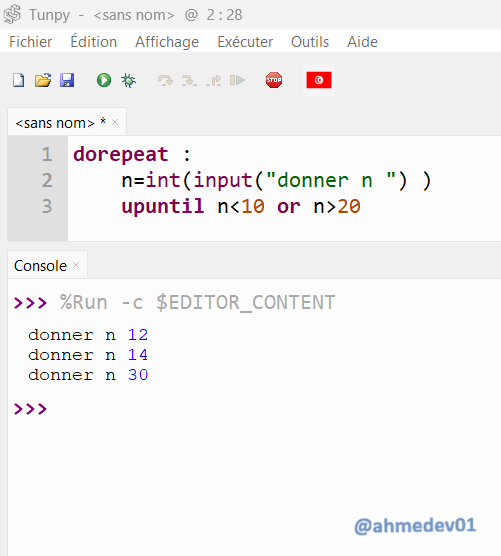Stop the program with the red STOP icon
501x556 pixels.
click(274, 80)
